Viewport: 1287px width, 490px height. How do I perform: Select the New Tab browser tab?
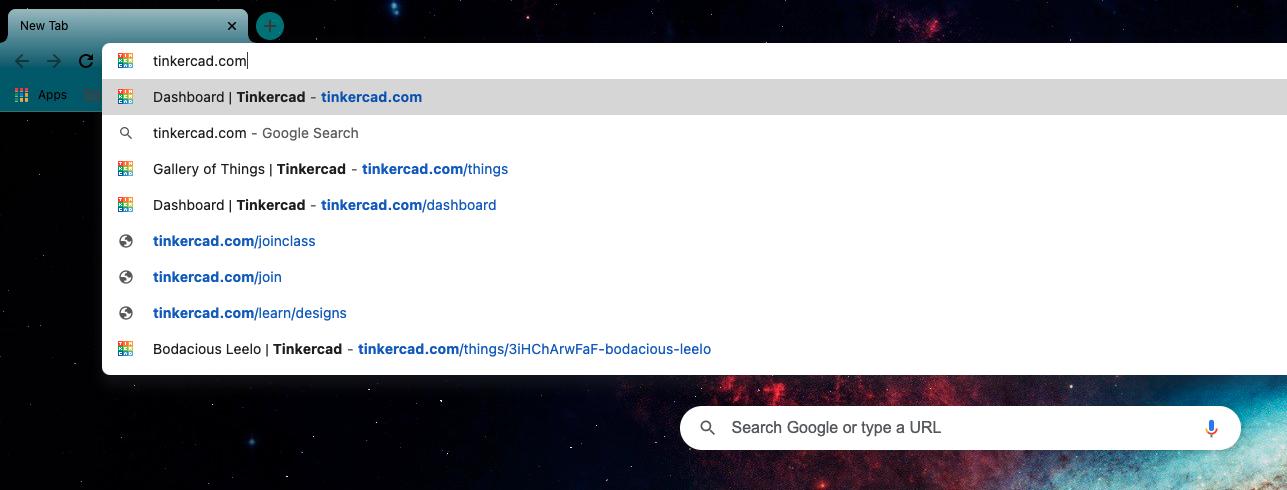click(x=128, y=26)
